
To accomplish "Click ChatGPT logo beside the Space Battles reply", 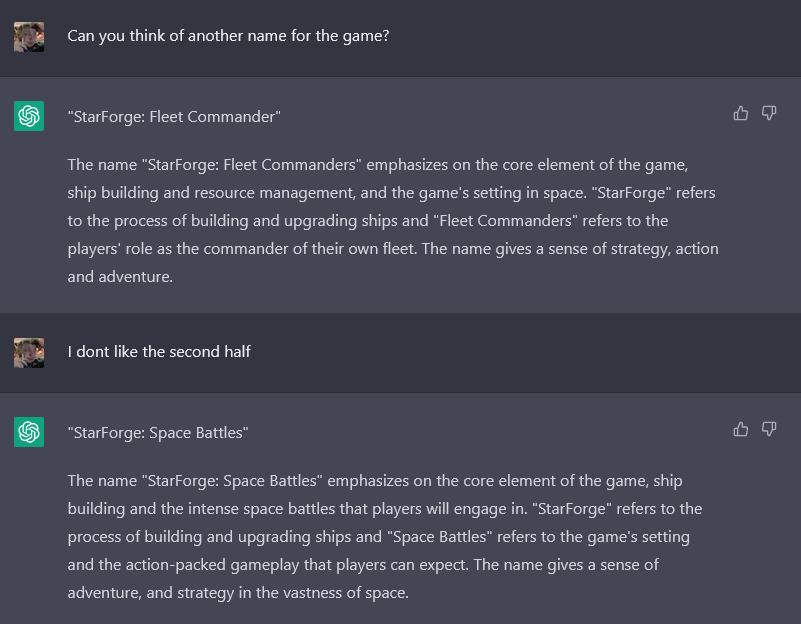I will 29,432.
